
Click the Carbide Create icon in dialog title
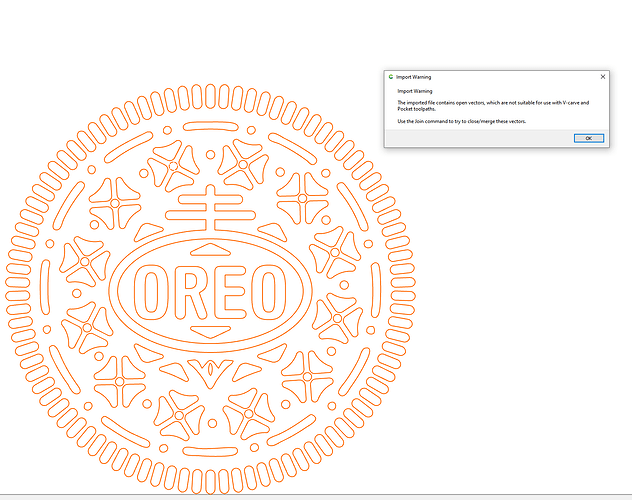click(x=391, y=77)
